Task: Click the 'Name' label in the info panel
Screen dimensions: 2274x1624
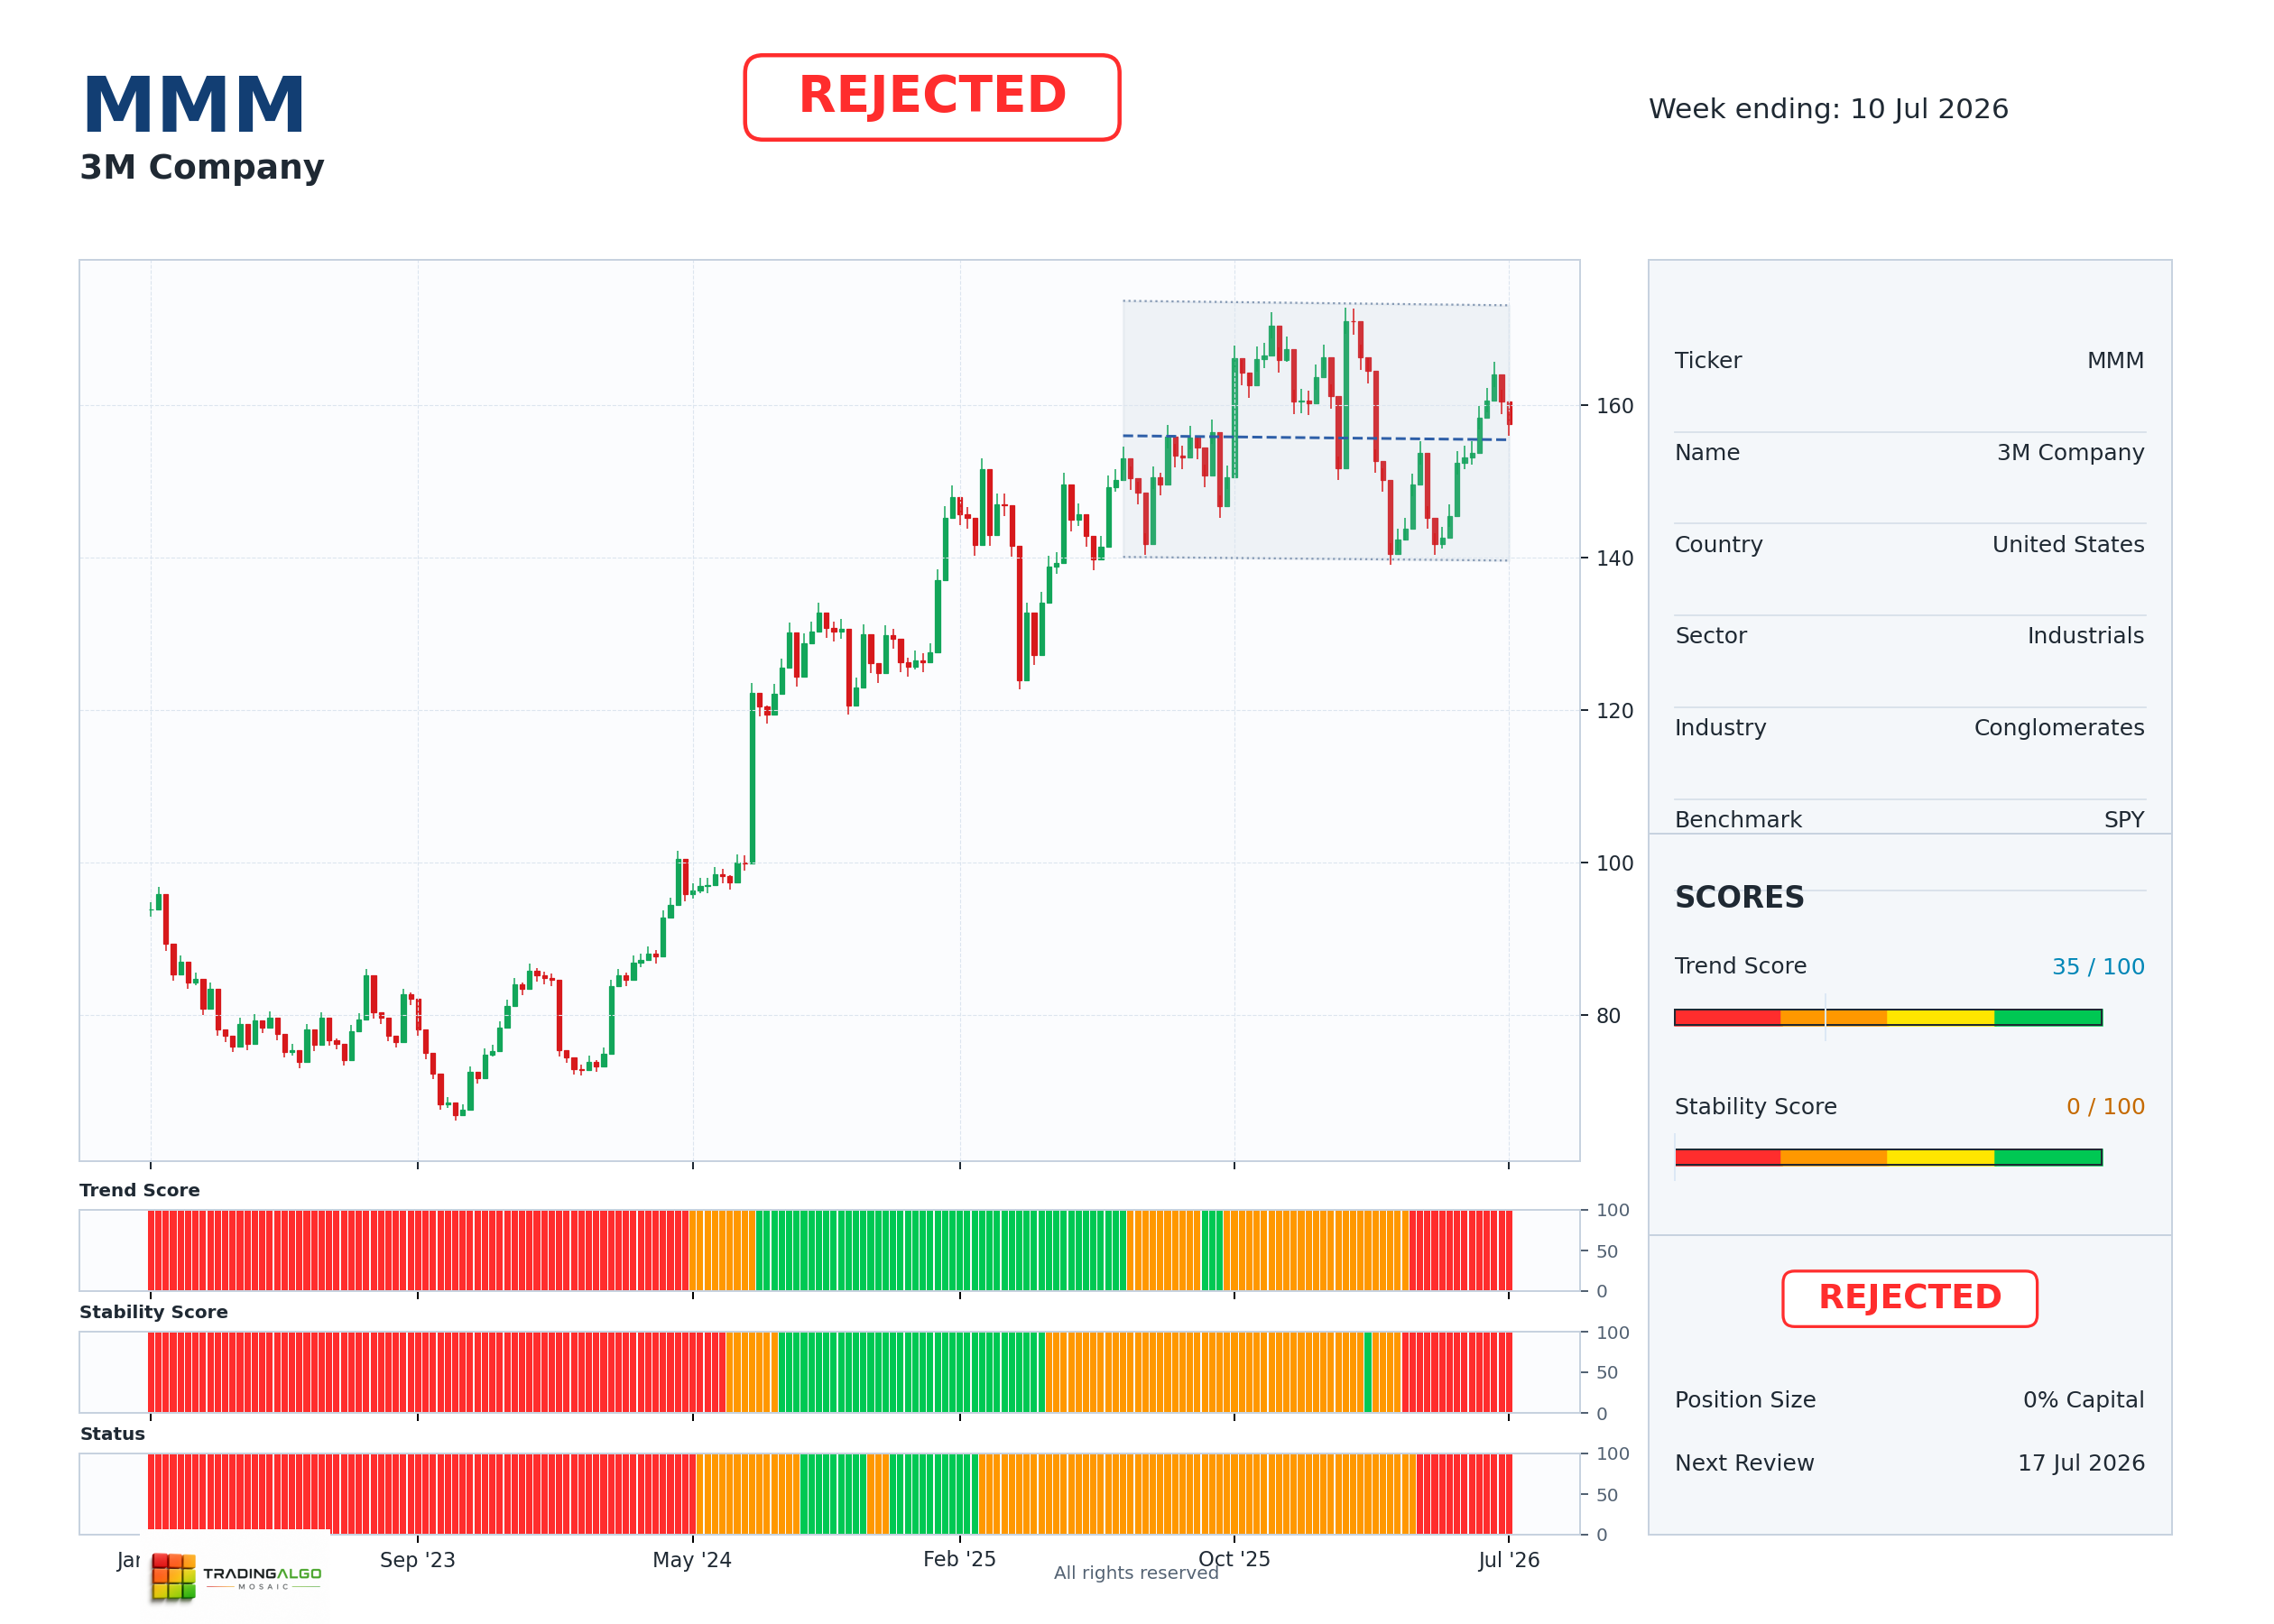Action: click(x=1707, y=452)
